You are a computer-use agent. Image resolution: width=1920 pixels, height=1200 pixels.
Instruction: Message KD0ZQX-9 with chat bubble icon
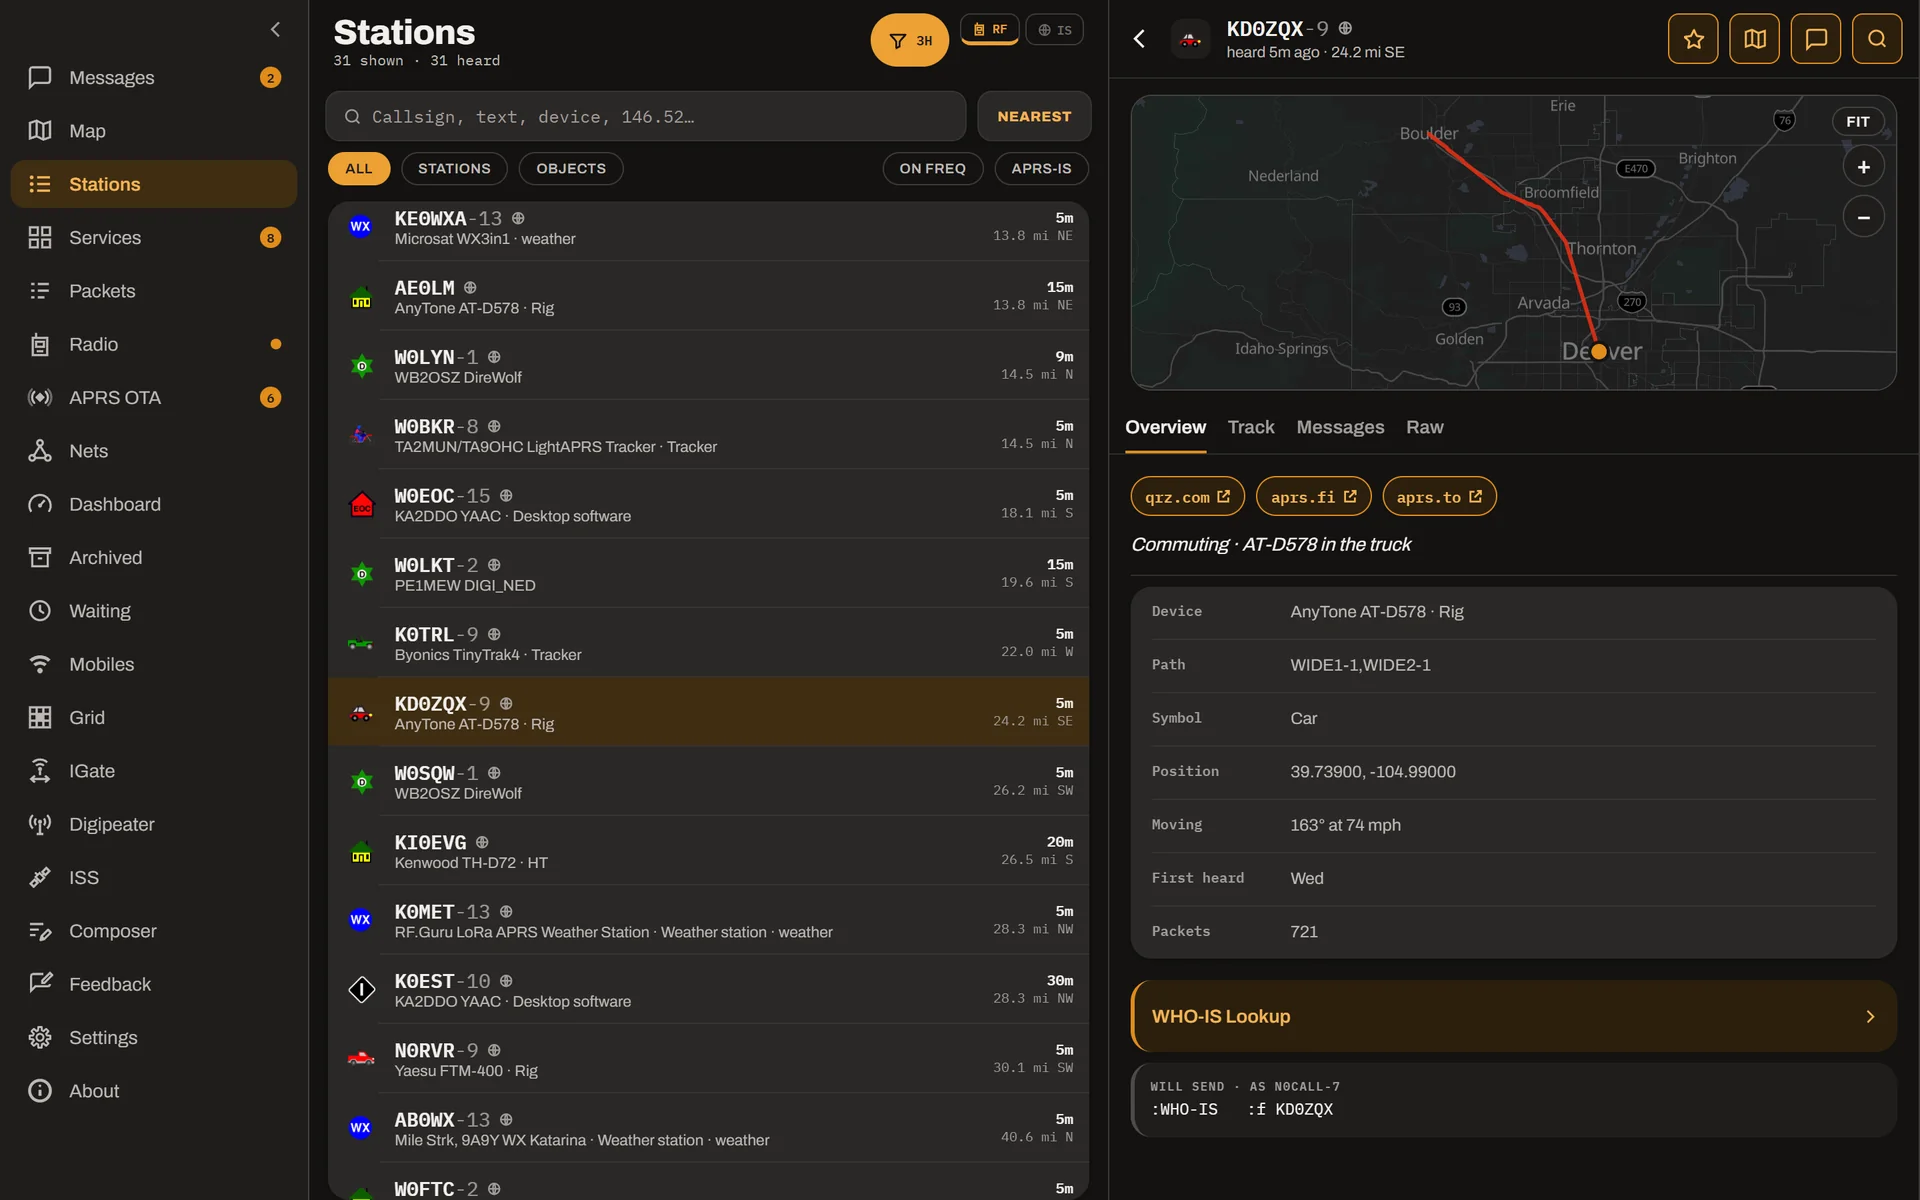(x=1816, y=39)
